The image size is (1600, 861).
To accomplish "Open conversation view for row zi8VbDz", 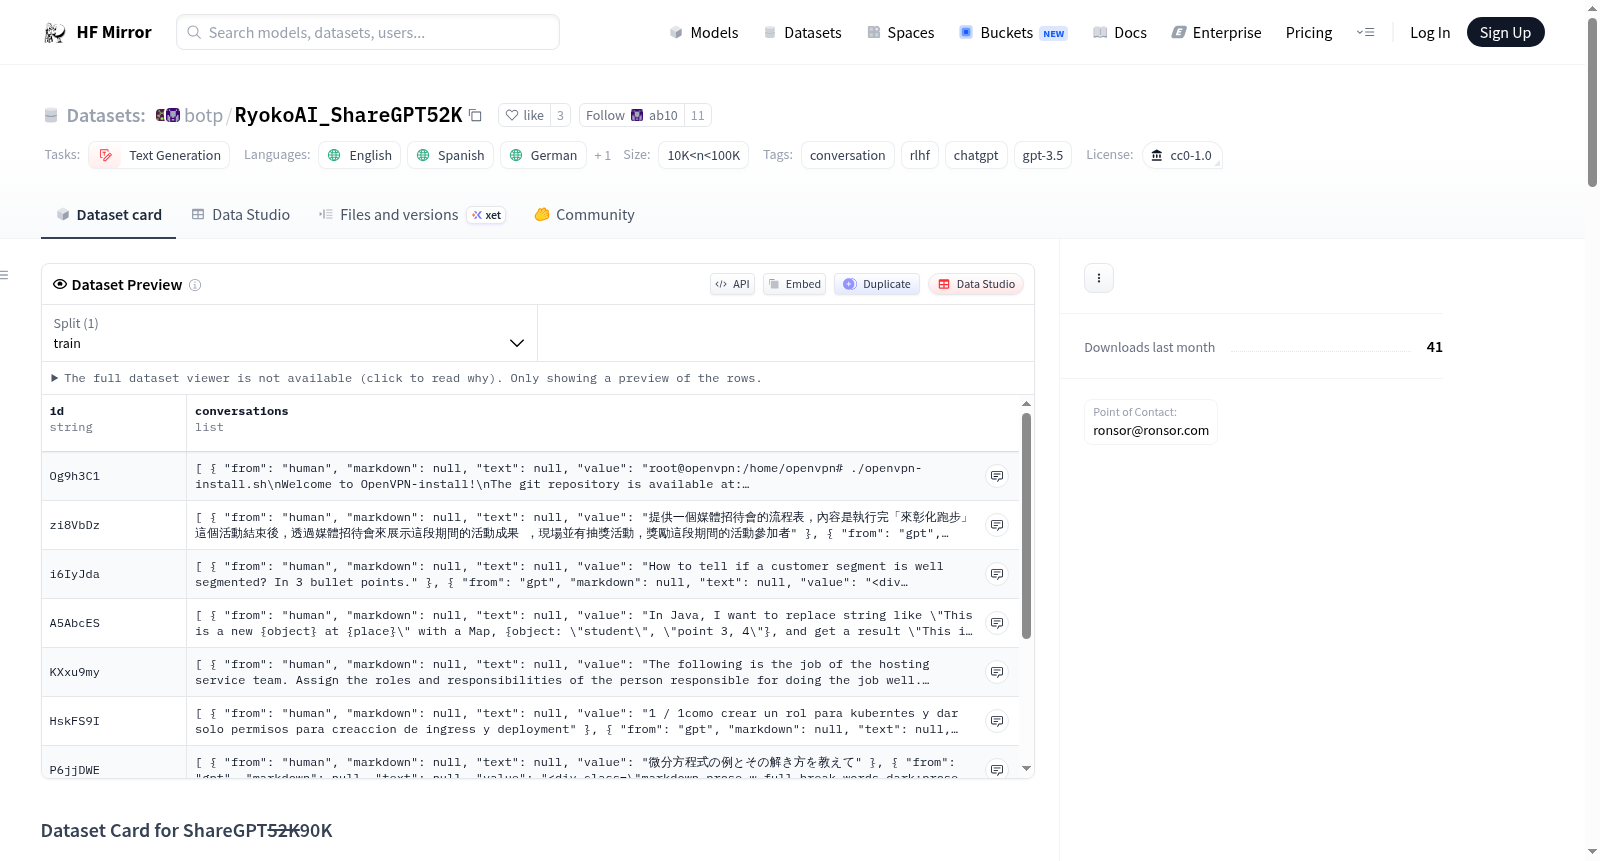I will coord(997,525).
